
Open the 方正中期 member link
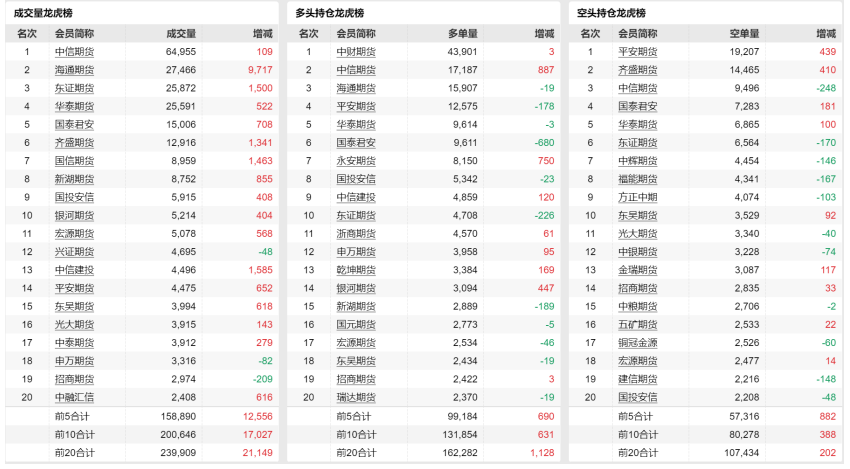tap(638, 197)
